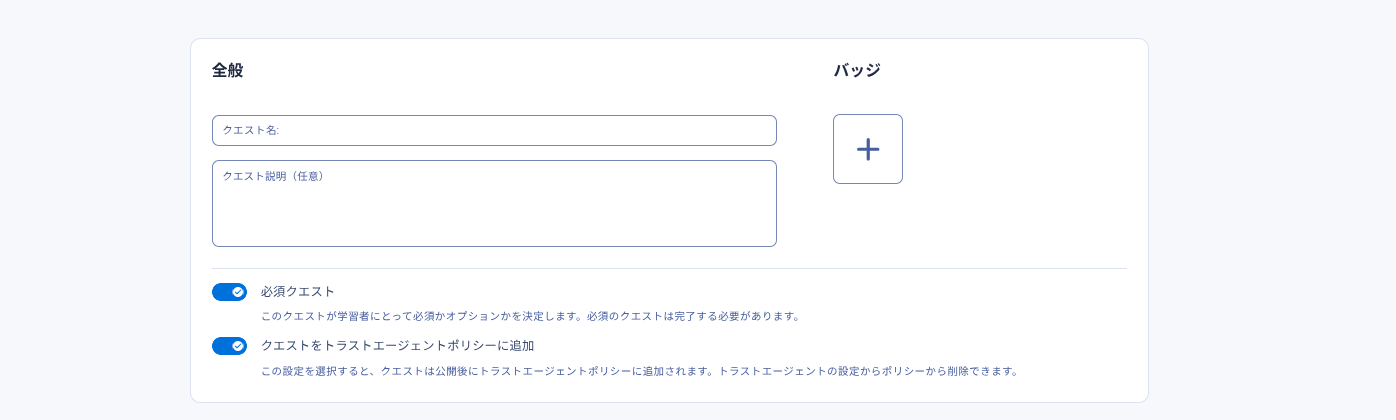Click the 必須クエスト description text below label
The width and height of the screenshot is (1396, 420).
coord(530,316)
